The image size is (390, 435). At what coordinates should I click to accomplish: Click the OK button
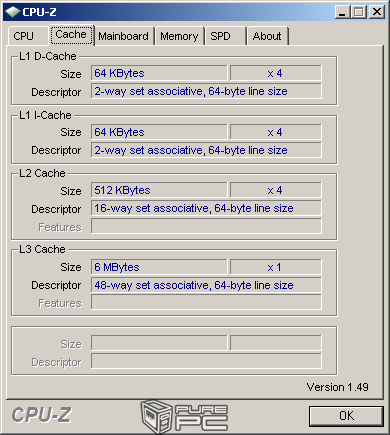point(346,416)
